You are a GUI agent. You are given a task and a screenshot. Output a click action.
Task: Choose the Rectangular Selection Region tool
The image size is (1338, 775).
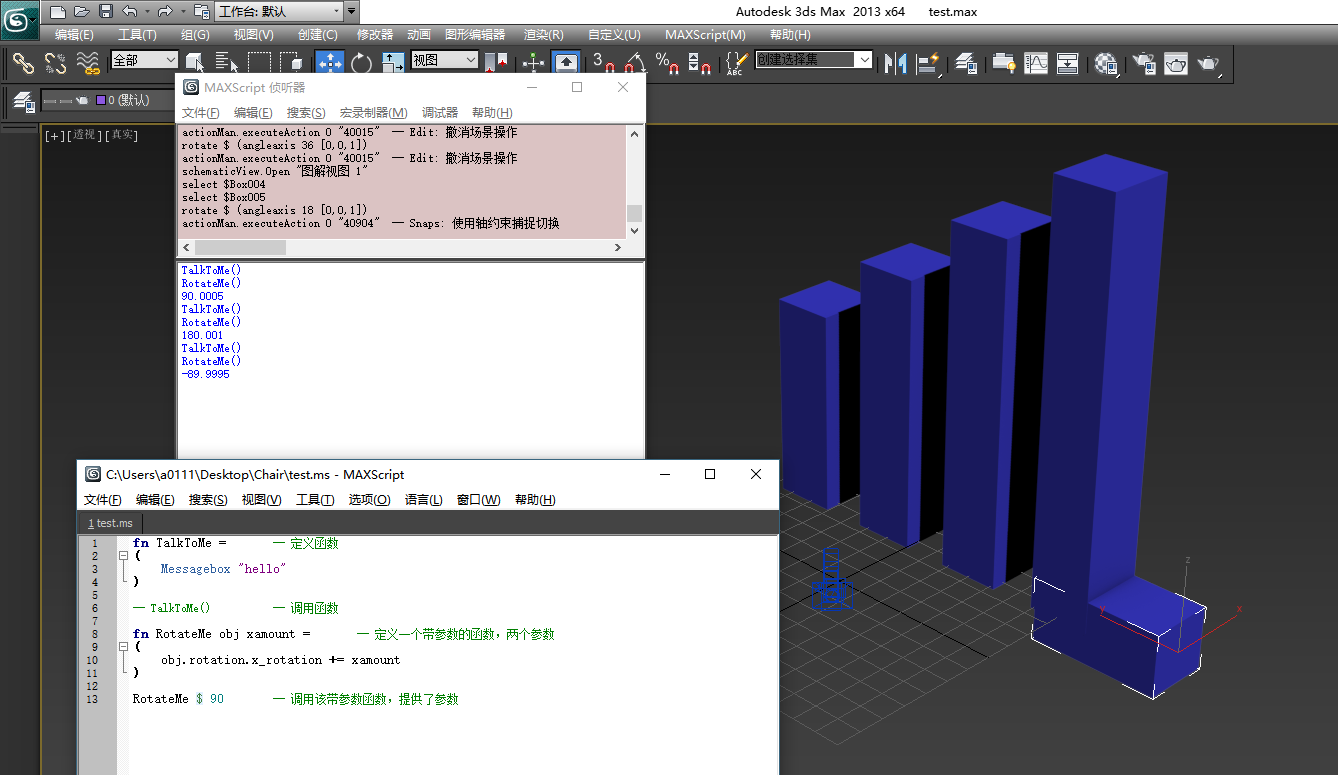coord(260,63)
